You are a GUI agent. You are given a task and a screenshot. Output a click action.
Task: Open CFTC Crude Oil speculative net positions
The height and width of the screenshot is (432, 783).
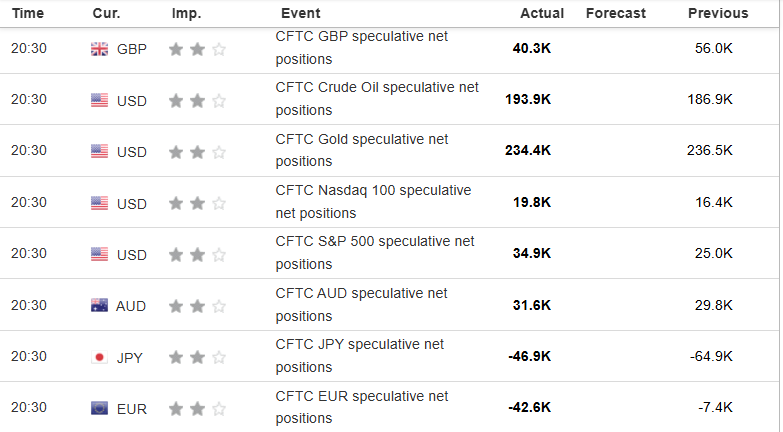376,99
